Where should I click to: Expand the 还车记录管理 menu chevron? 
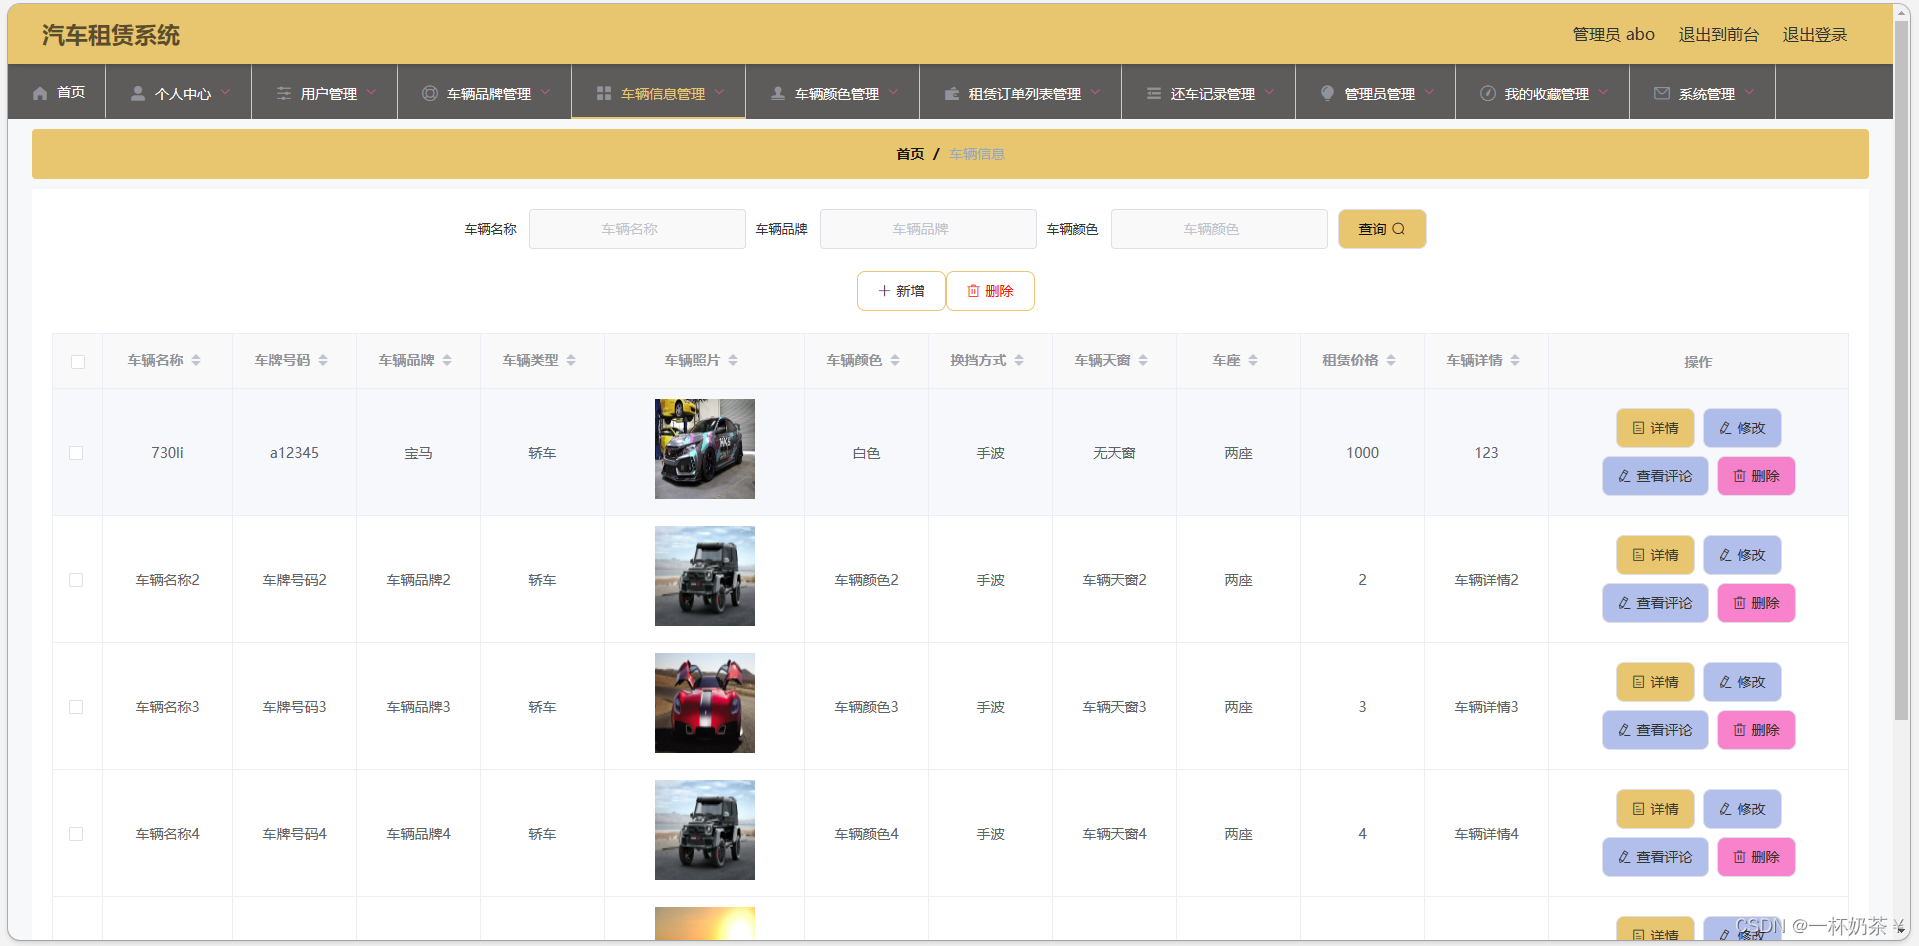coord(1270,92)
